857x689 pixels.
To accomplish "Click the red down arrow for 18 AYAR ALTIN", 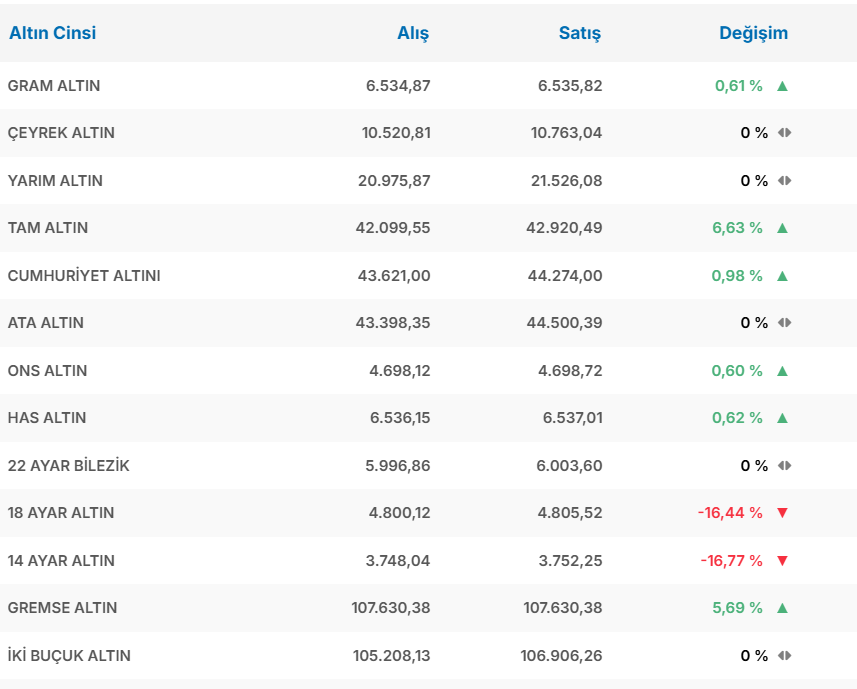I will pos(782,513).
